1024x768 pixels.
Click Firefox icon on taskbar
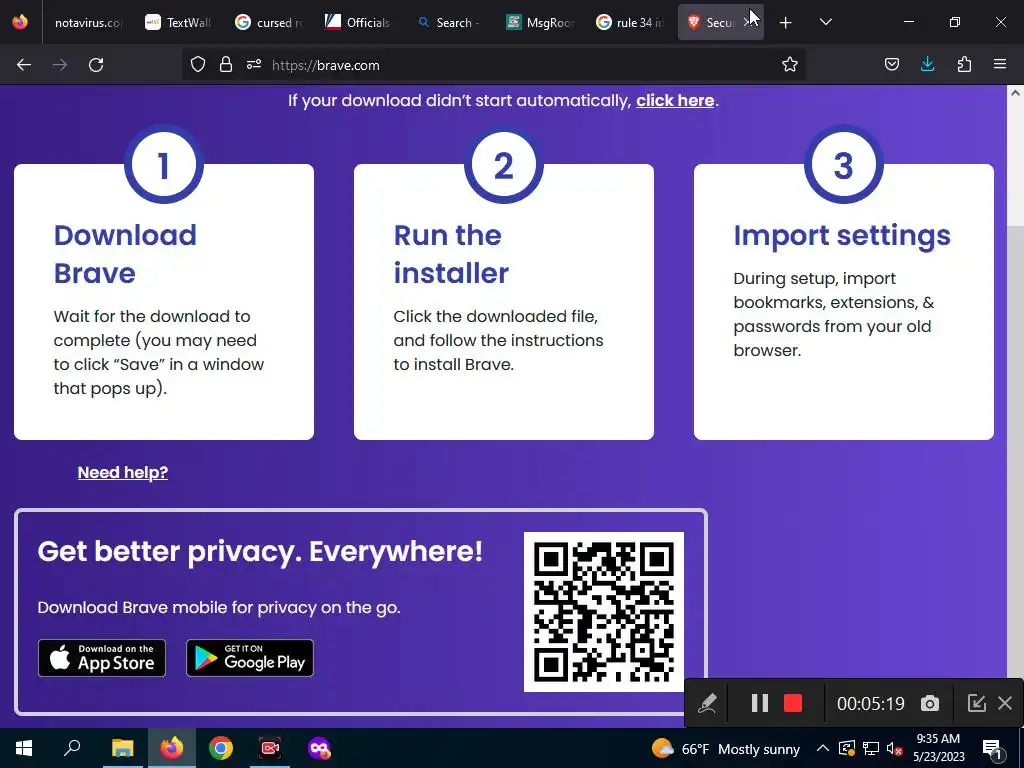click(172, 748)
